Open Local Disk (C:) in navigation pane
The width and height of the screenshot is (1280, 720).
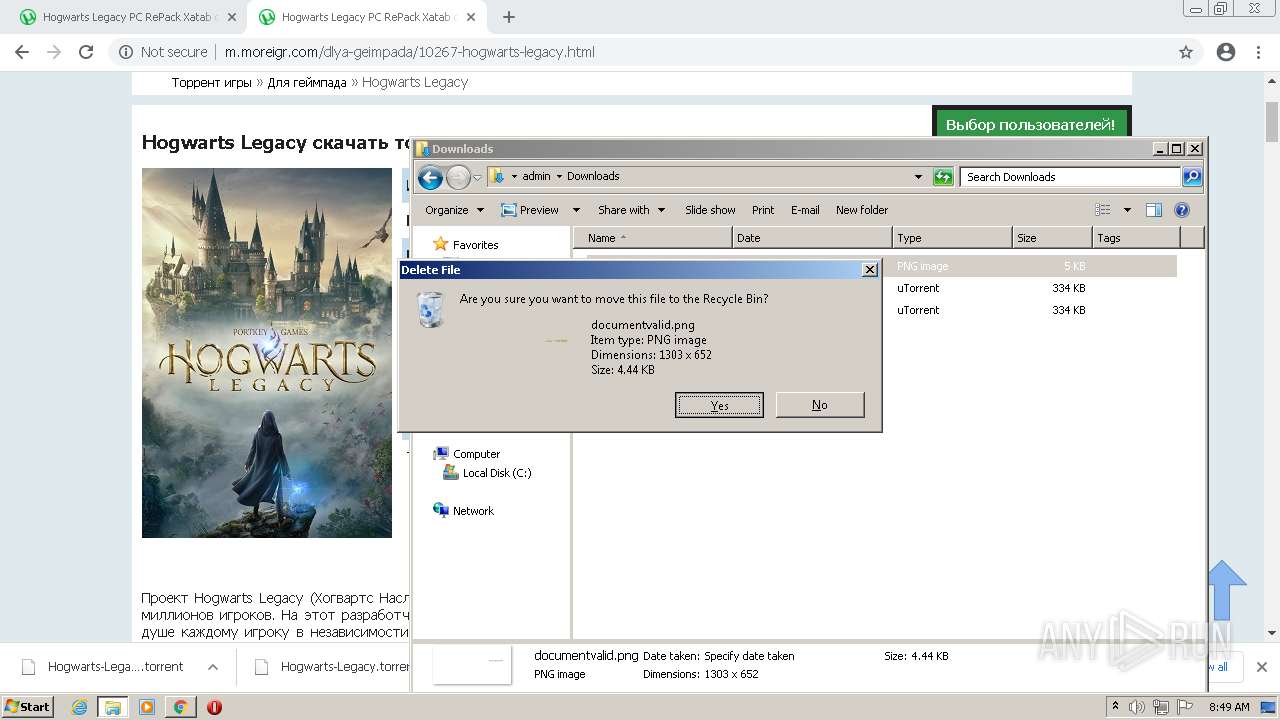click(487, 473)
